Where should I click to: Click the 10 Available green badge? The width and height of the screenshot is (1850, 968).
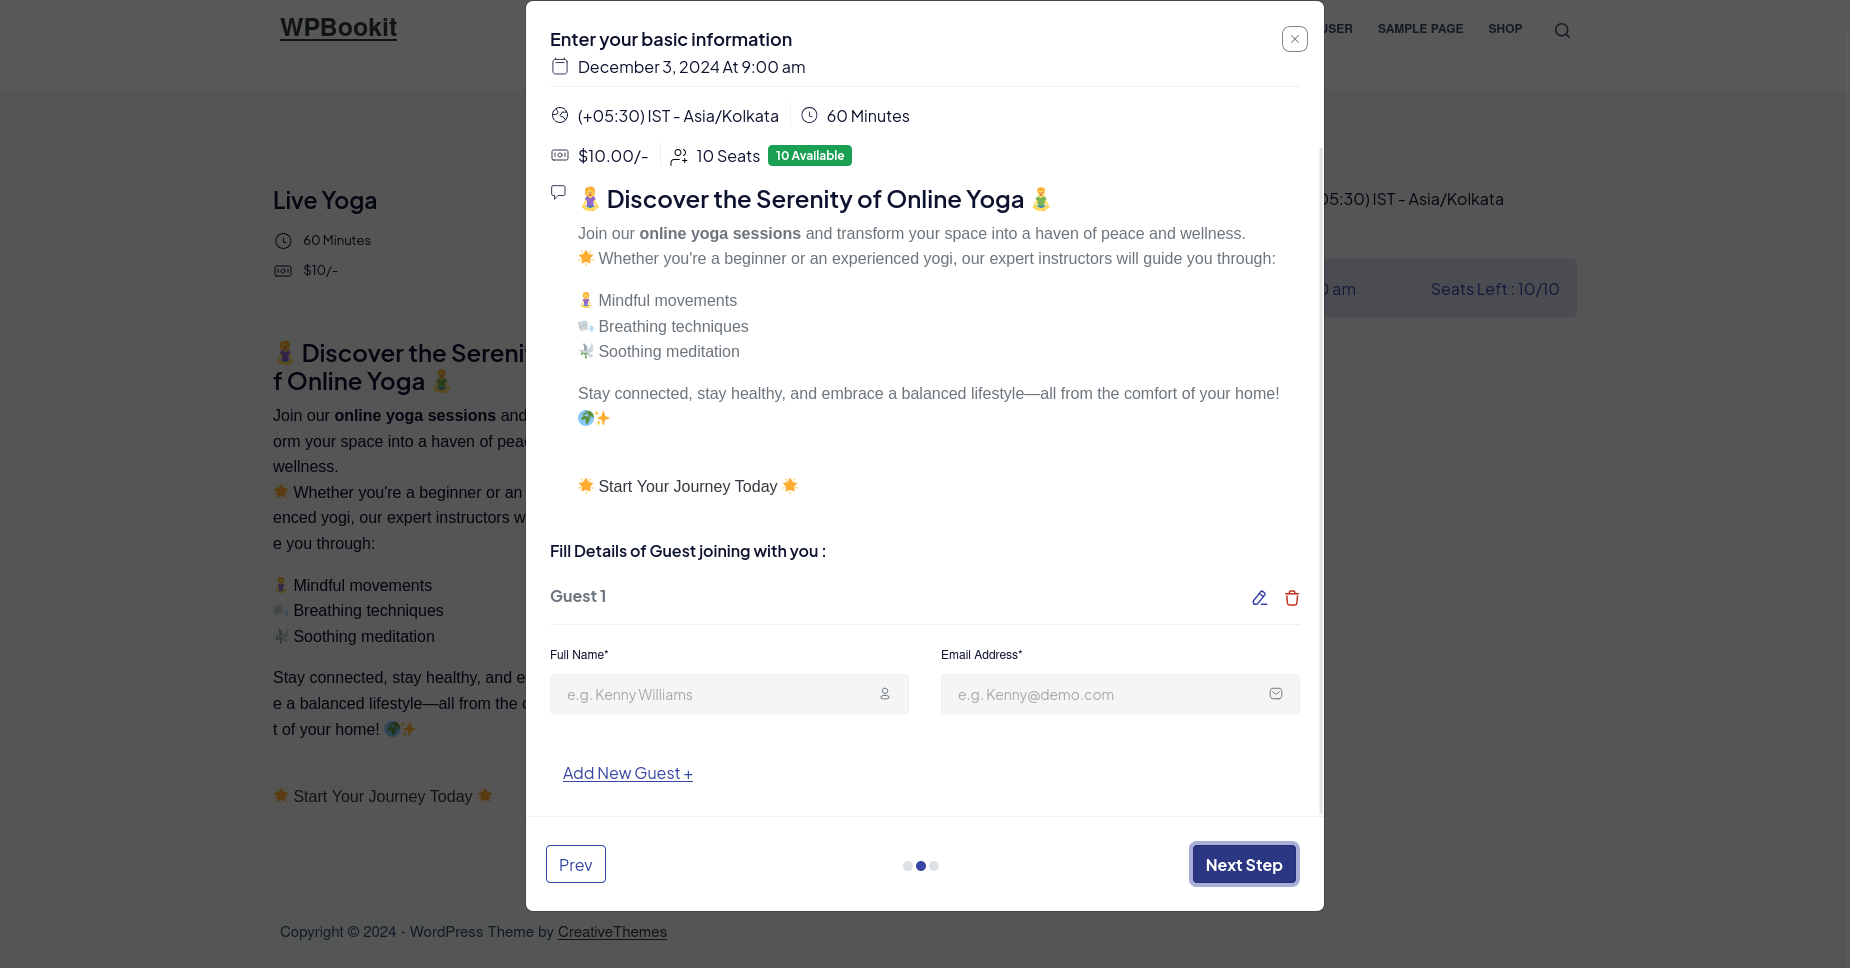[x=809, y=156]
